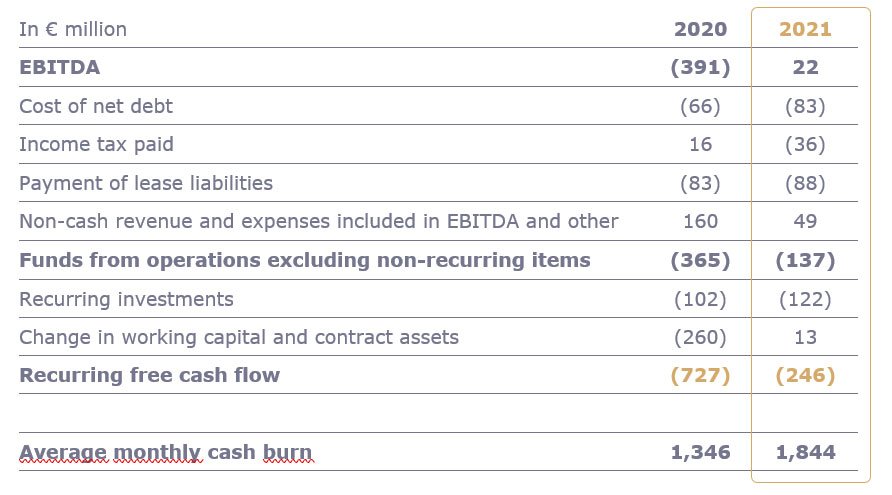Select the 'Funds from operations' row label
Screen dimensions: 892x495
[x=304, y=260]
